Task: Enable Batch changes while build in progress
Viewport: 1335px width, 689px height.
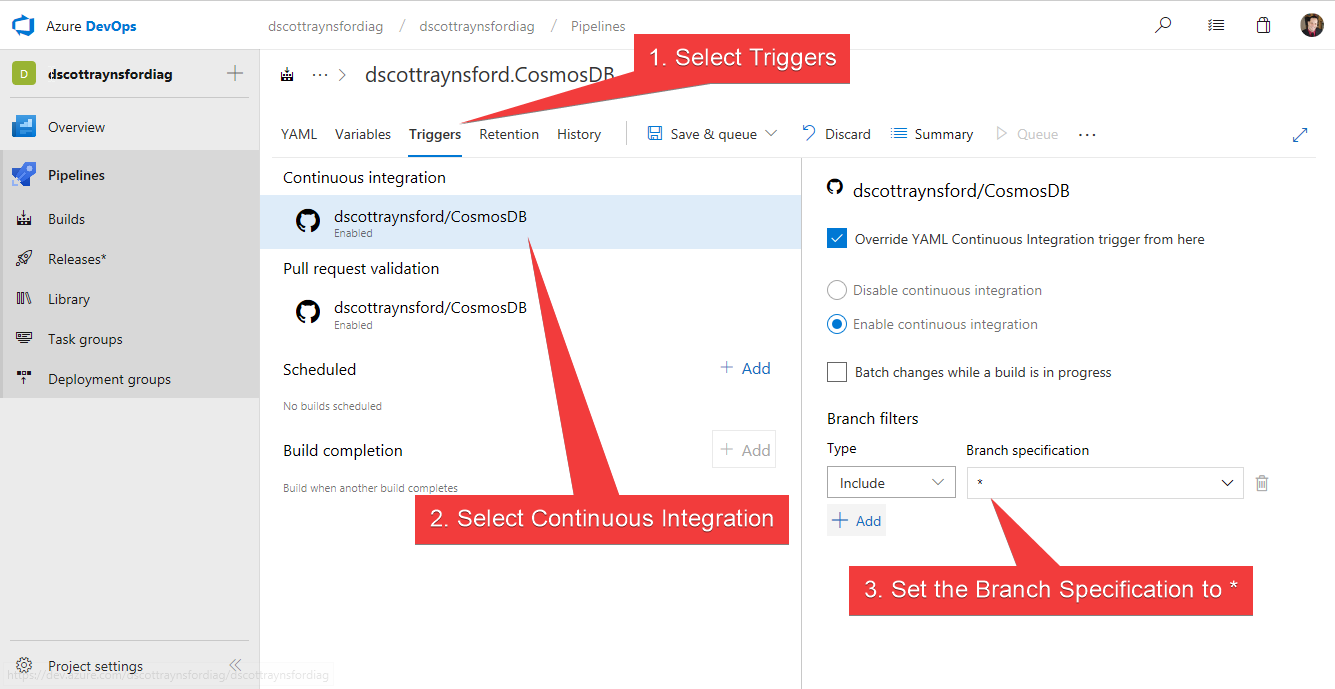Action: tap(837, 372)
